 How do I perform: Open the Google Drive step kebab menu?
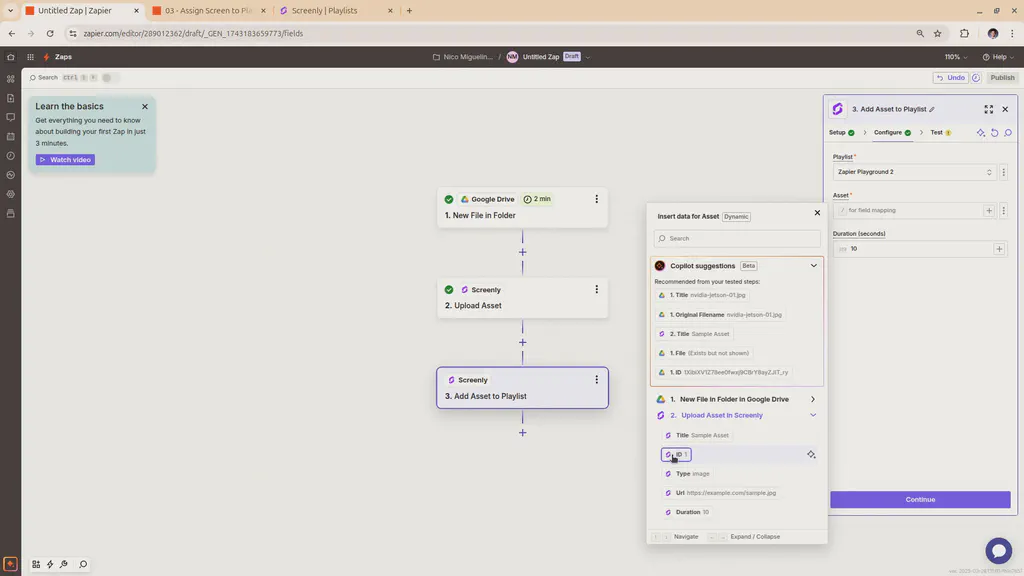point(596,199)
